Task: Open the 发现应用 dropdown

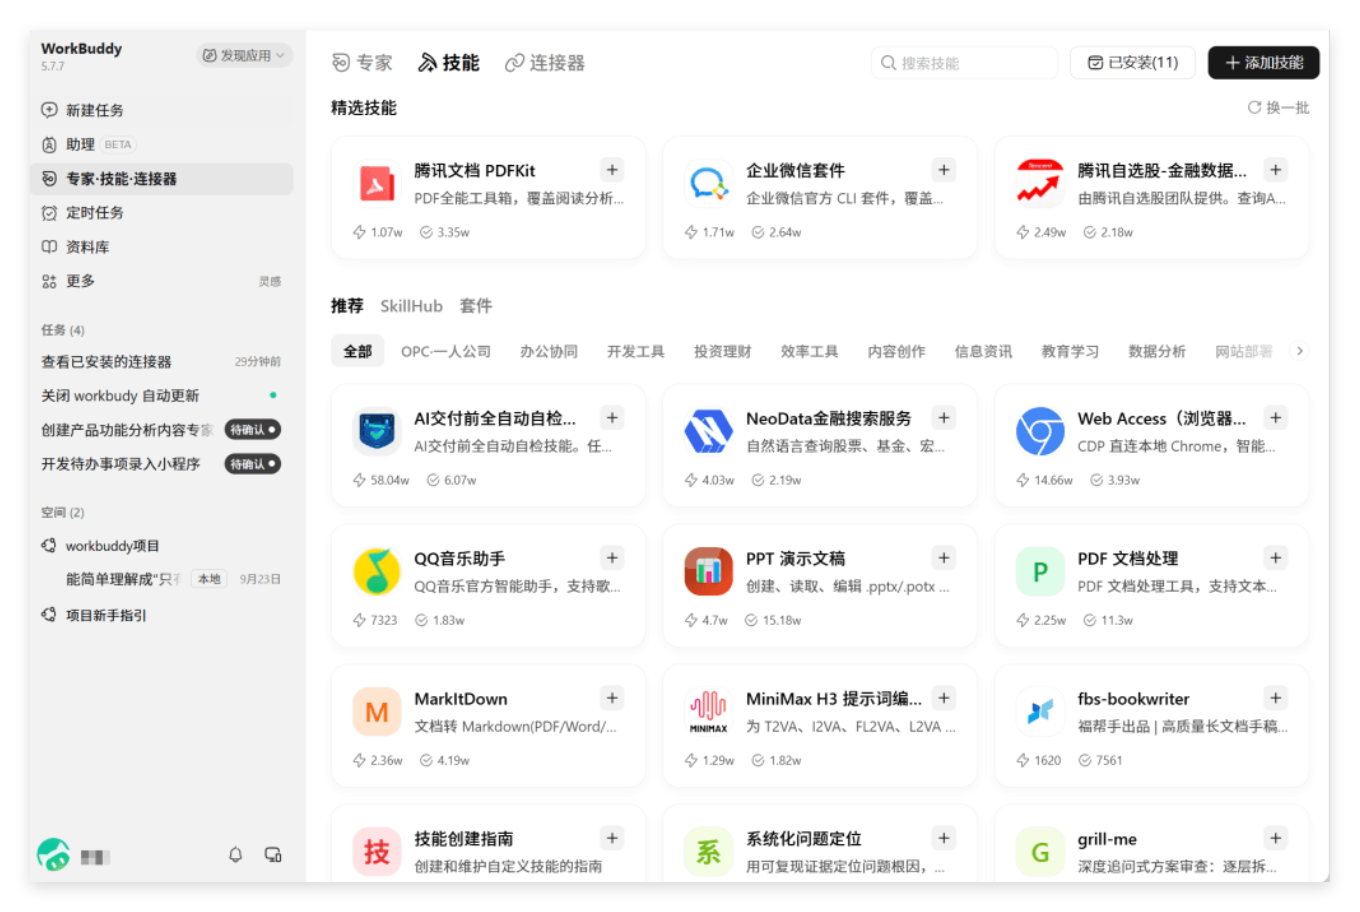Action: click(244, 55)
